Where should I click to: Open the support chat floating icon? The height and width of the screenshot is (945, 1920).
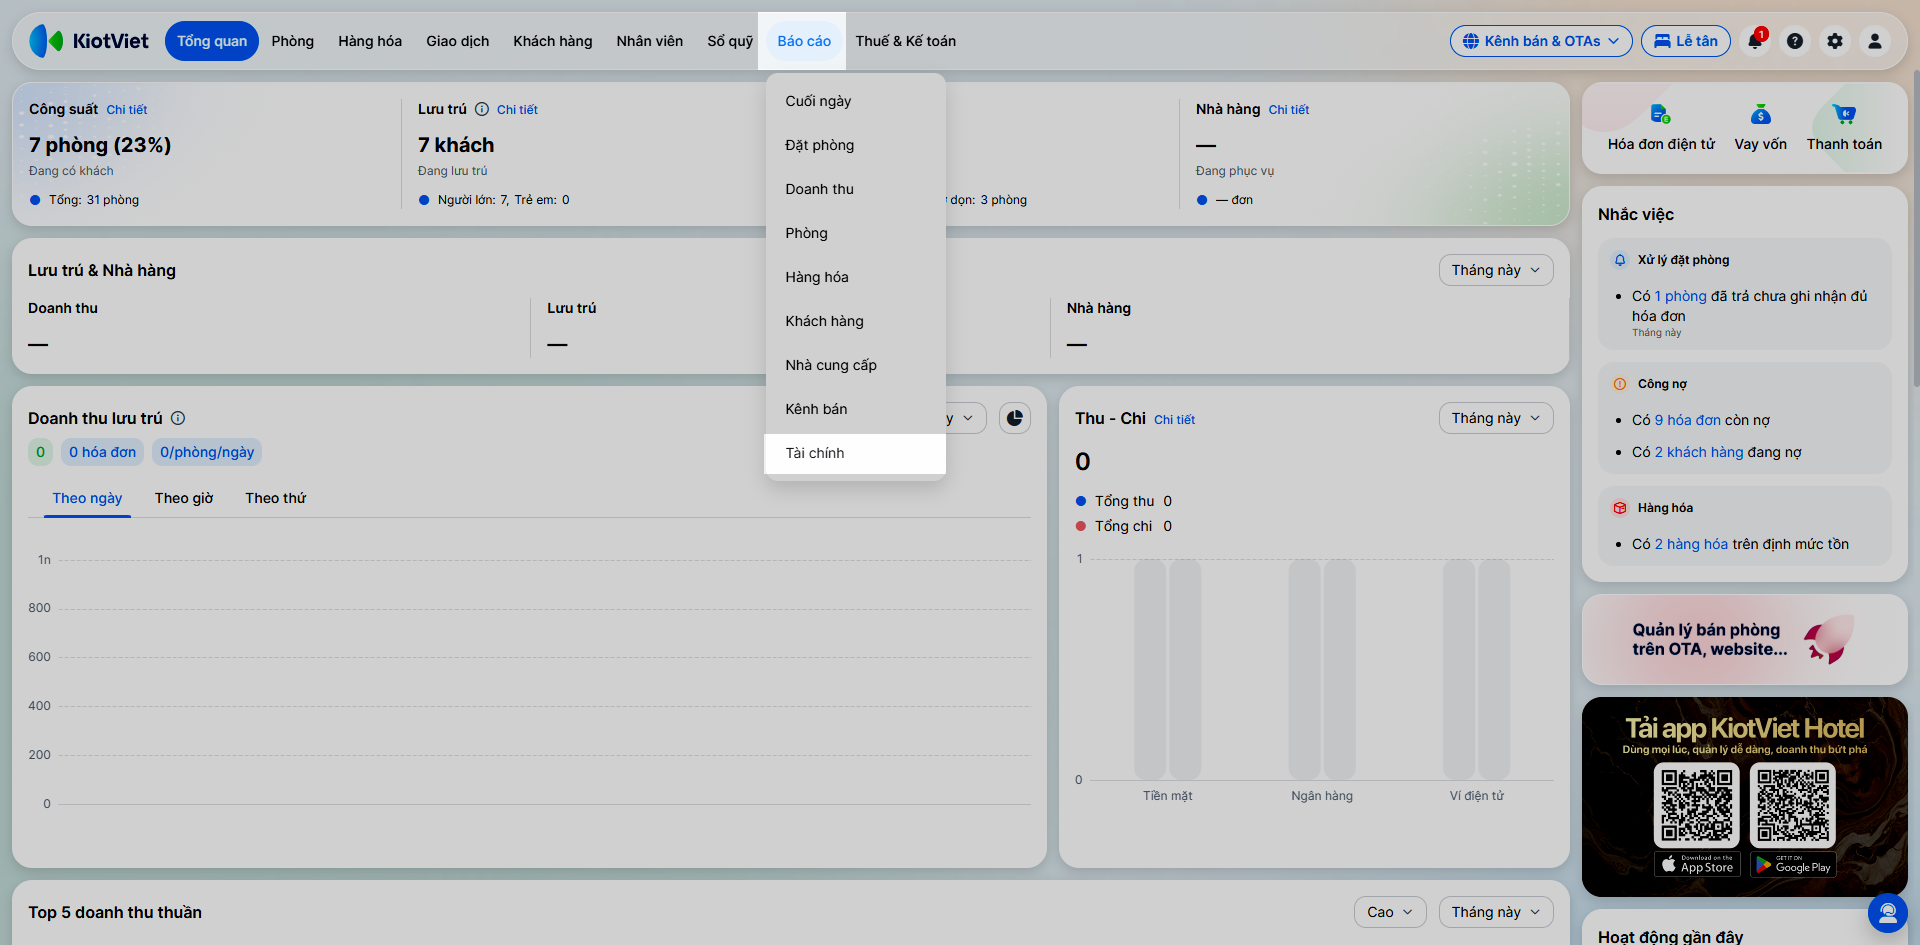pos(1888,913)
